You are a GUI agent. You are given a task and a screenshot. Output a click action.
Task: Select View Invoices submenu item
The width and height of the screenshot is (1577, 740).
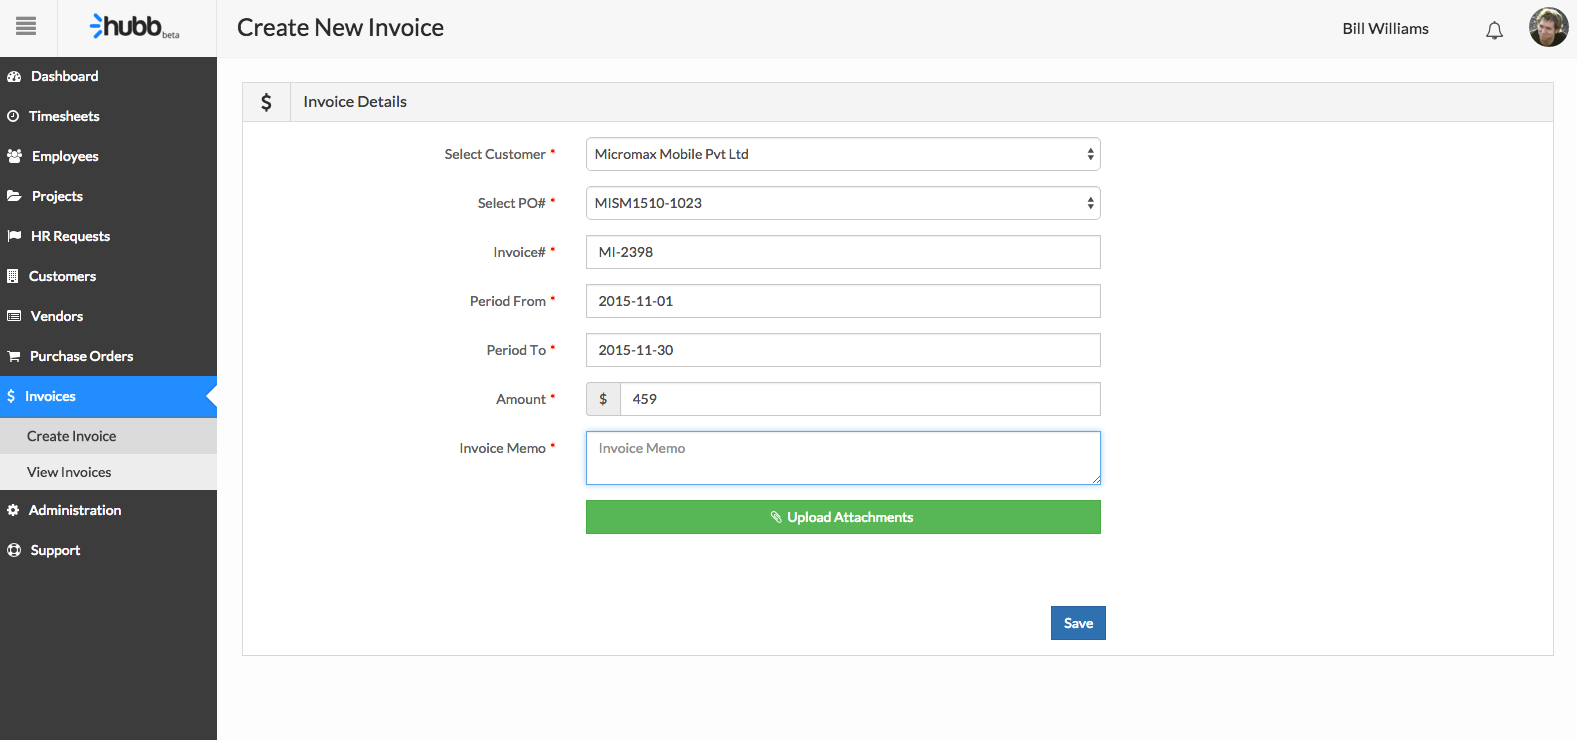(x=69, y=472)
